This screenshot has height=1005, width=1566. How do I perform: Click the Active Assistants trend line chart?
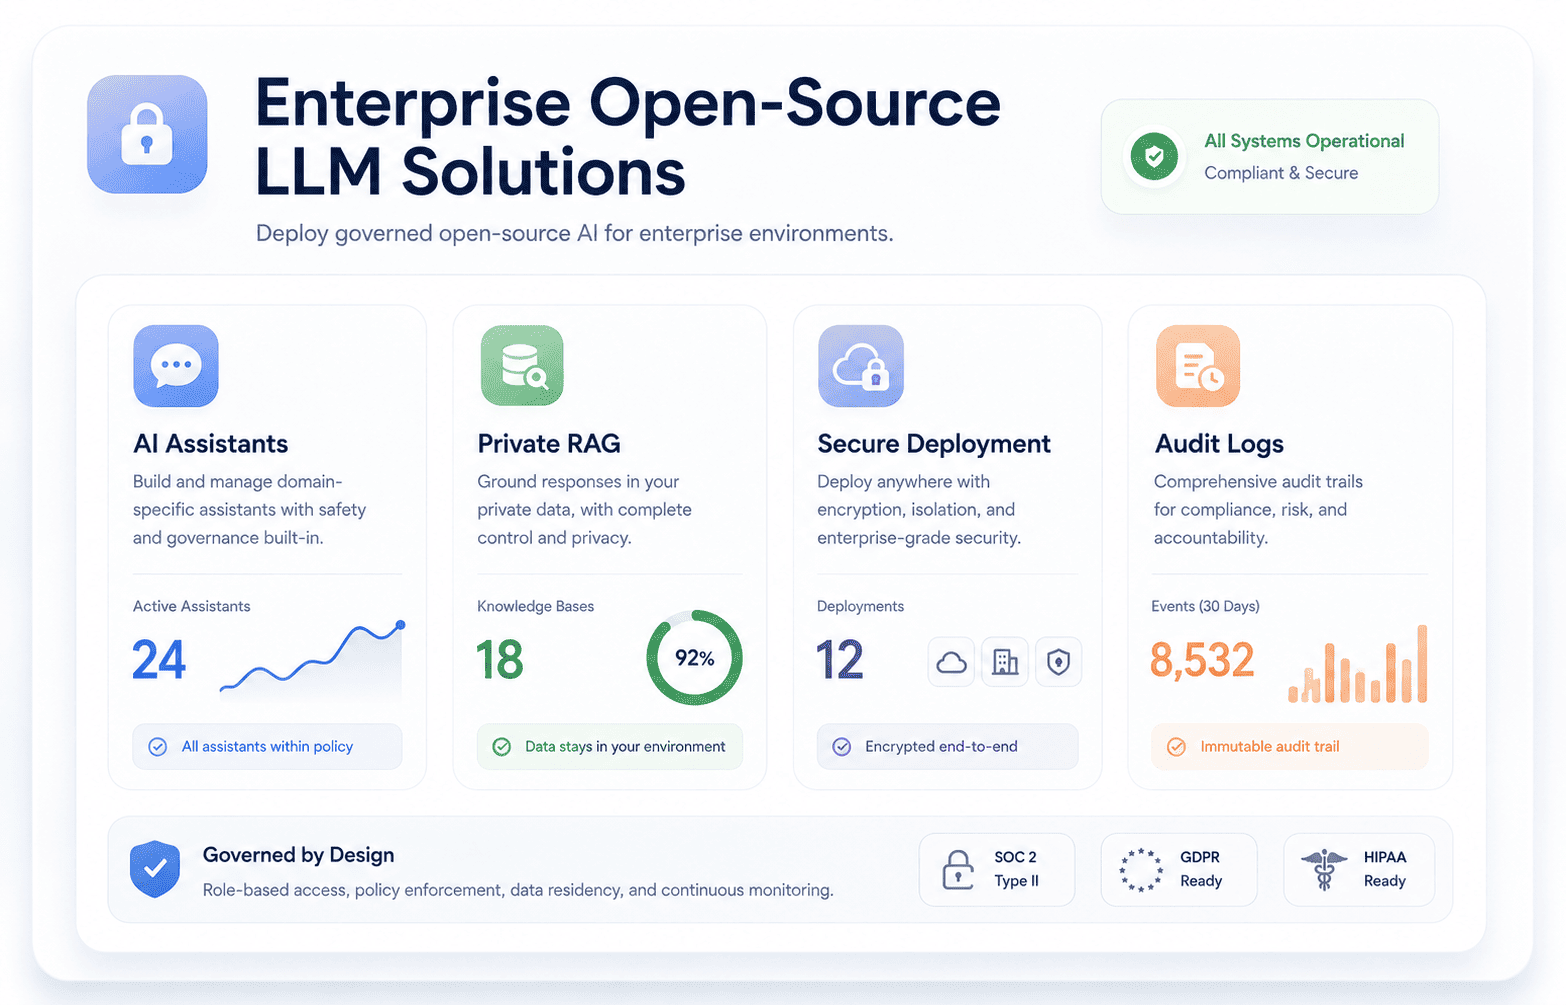coord(311,658)
